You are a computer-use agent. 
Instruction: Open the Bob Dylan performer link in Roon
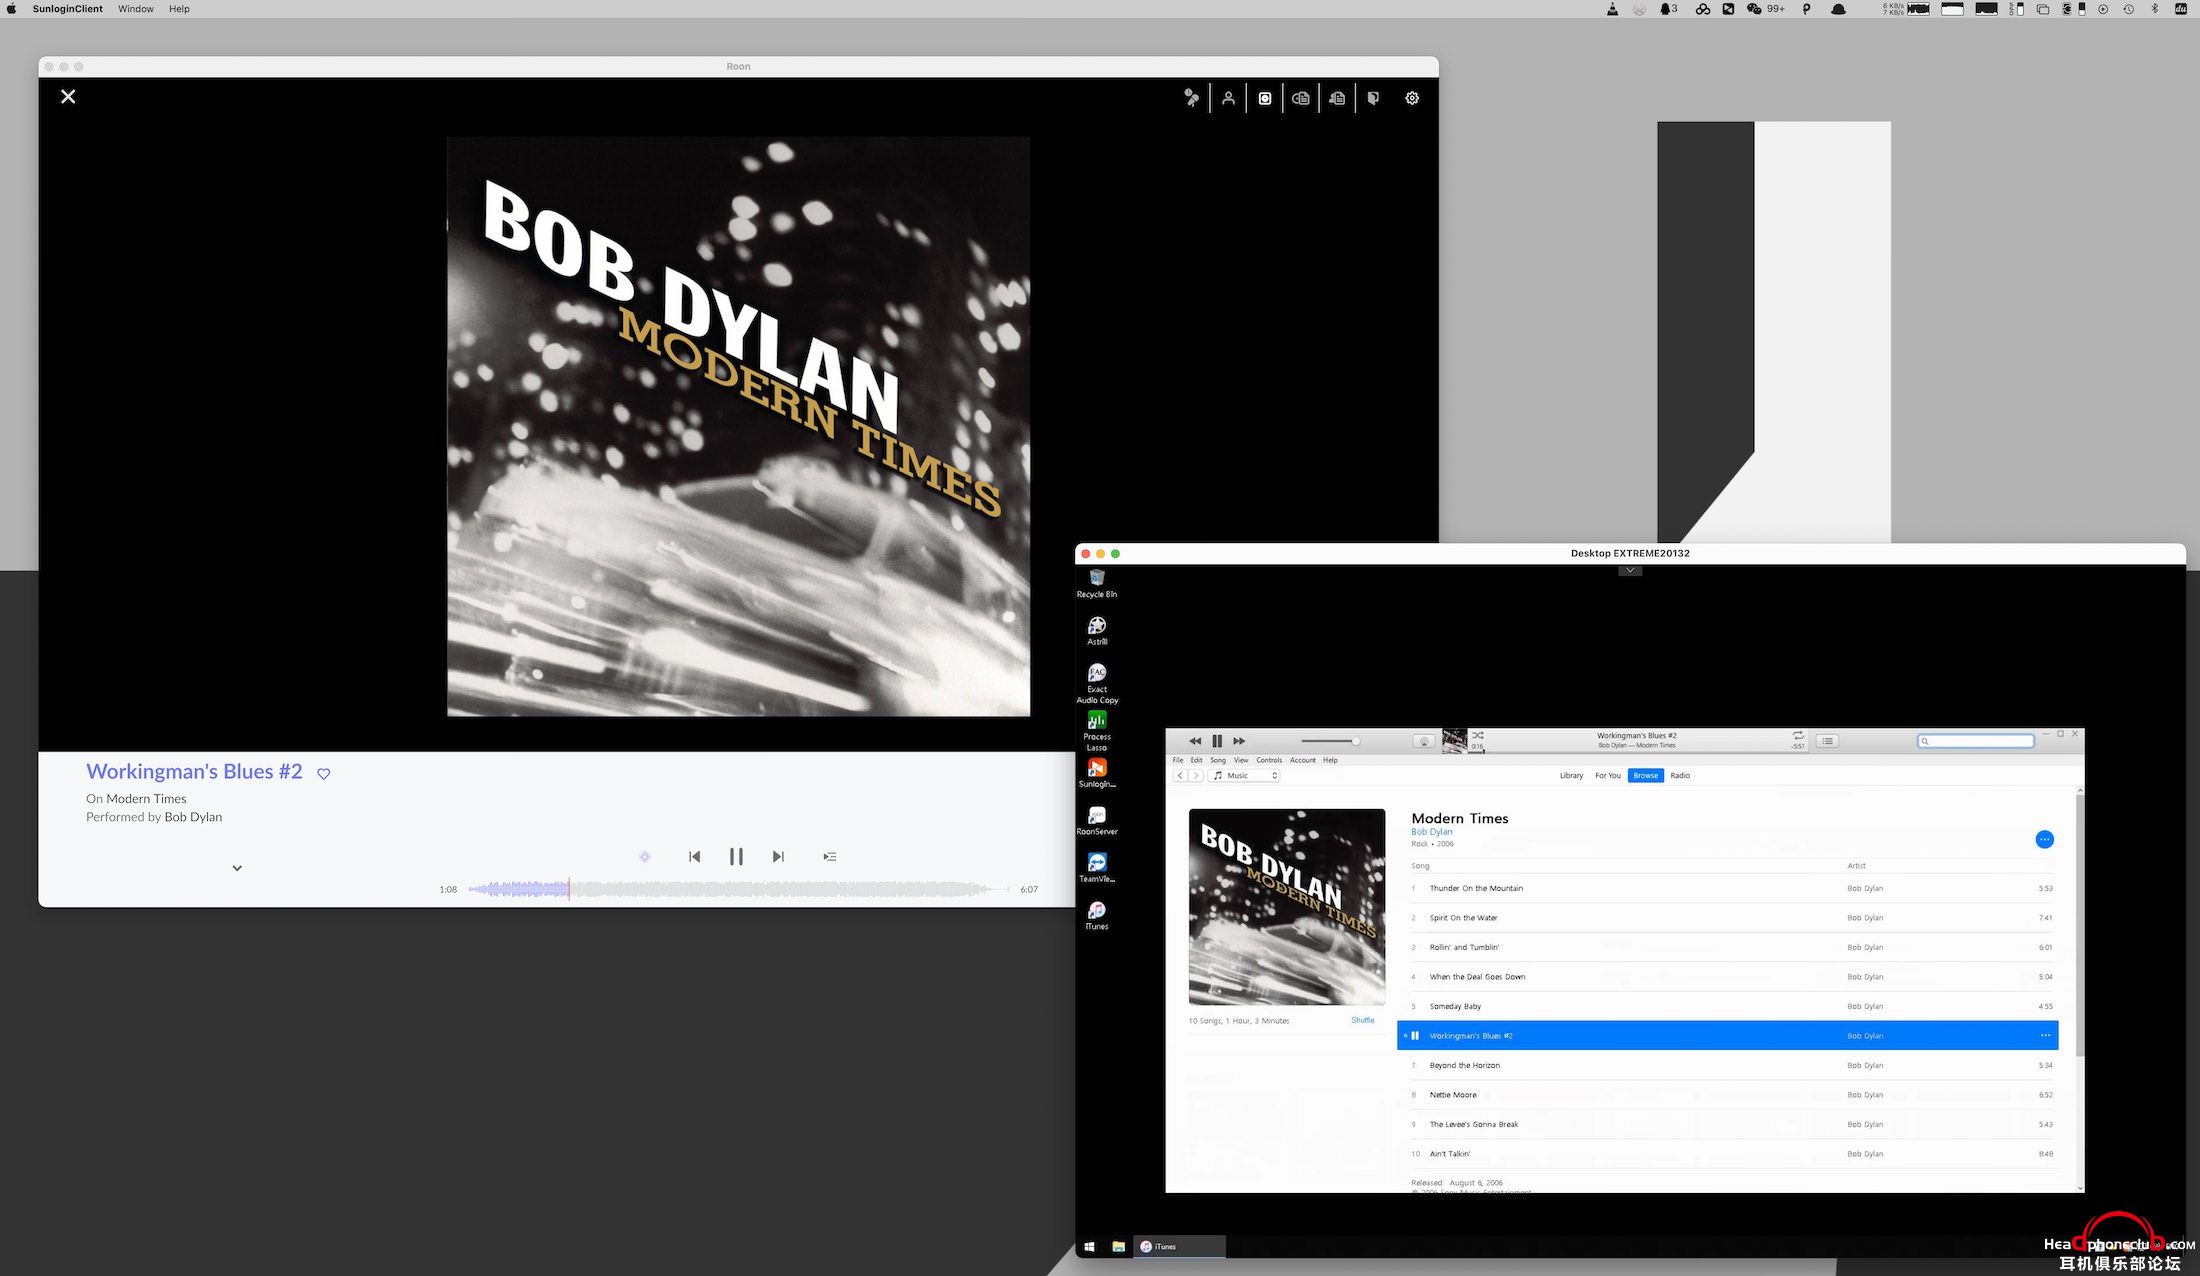[193, 817]
